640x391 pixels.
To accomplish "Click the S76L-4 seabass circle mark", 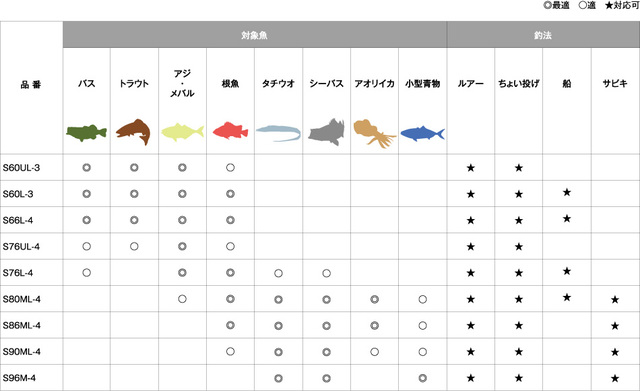I will (x=326, y=273).
